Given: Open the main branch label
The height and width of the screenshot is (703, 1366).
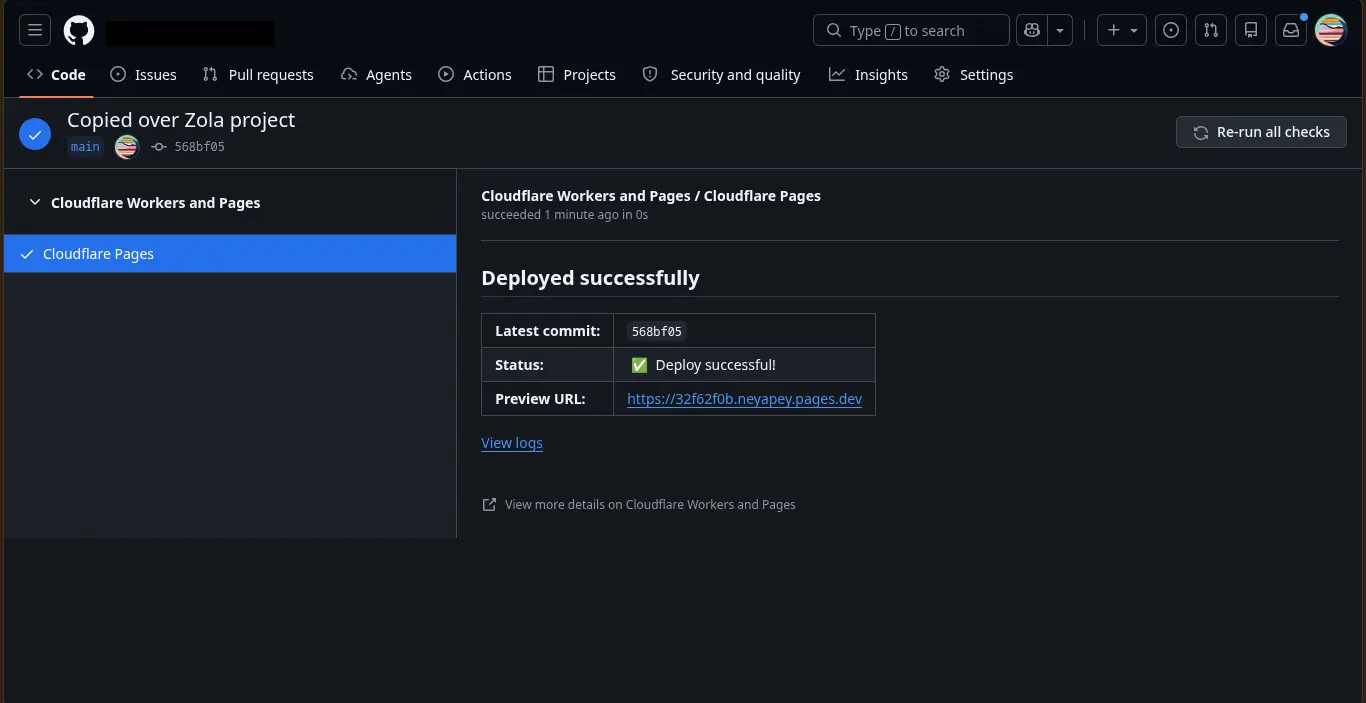Looking at the screenshot, I should point(85,147).
